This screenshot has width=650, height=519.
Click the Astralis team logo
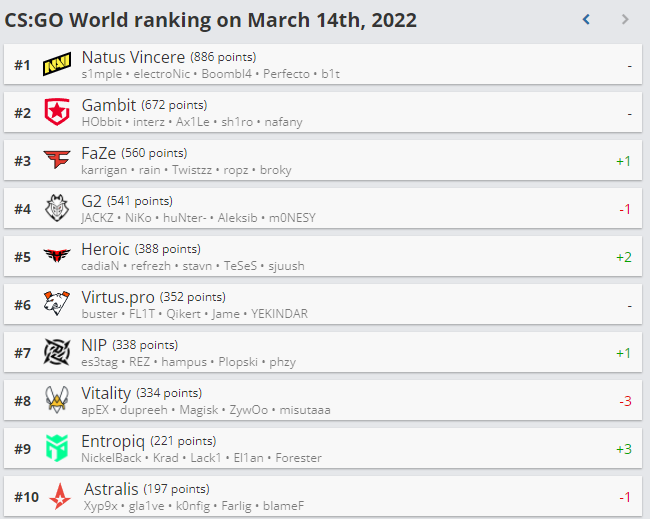(58, 497)
